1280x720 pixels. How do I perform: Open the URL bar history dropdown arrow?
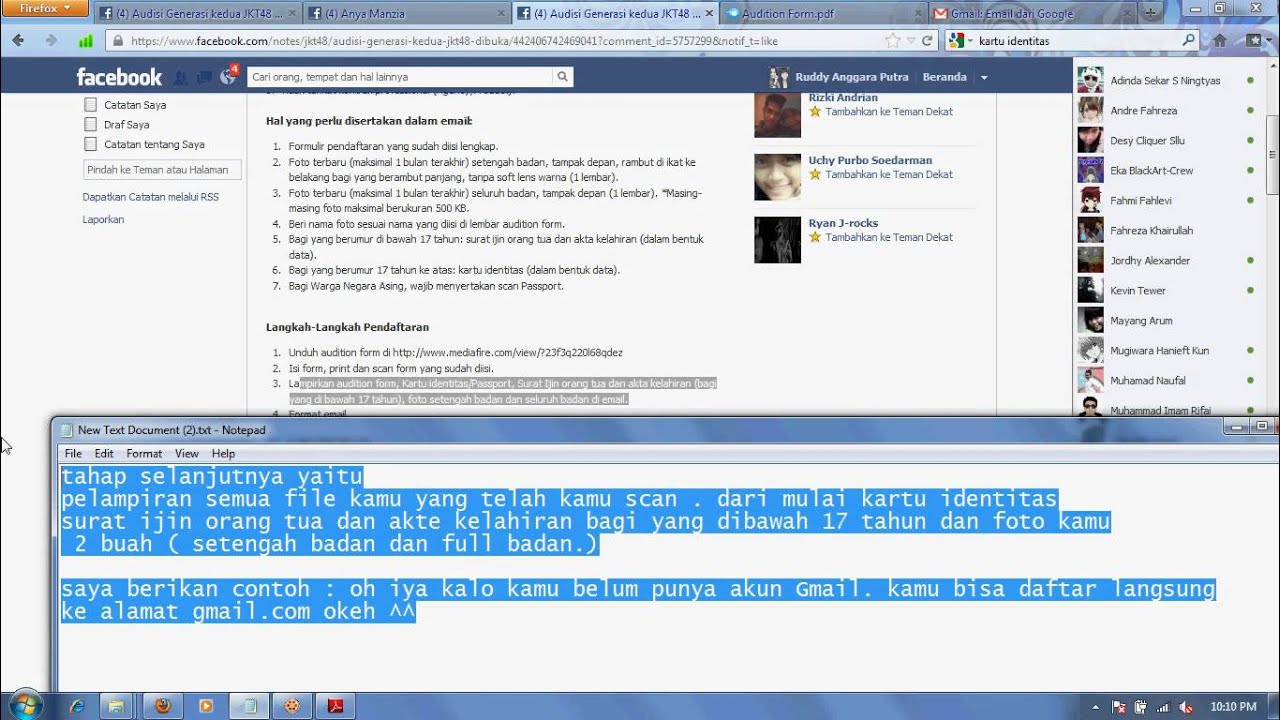pos(912,41)
